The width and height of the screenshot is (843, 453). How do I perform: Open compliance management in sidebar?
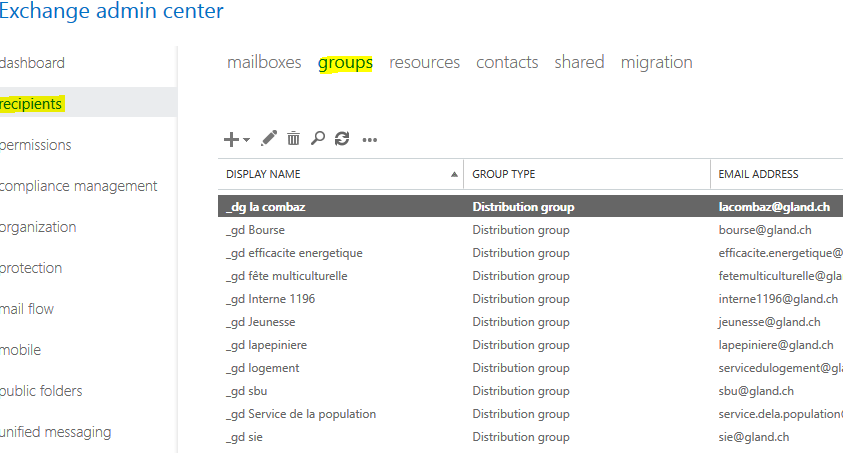coord(79,186)
